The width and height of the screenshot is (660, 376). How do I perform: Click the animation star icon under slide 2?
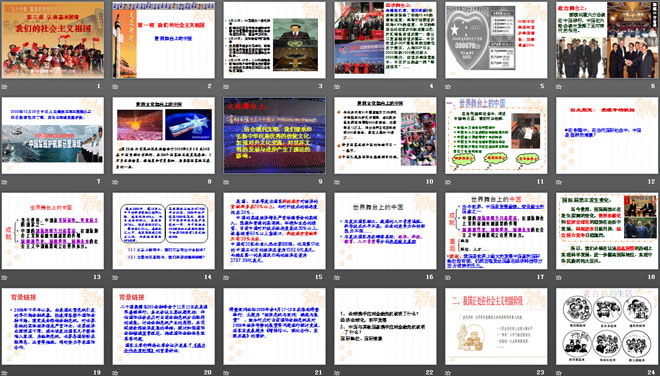(x=115, y=87)
